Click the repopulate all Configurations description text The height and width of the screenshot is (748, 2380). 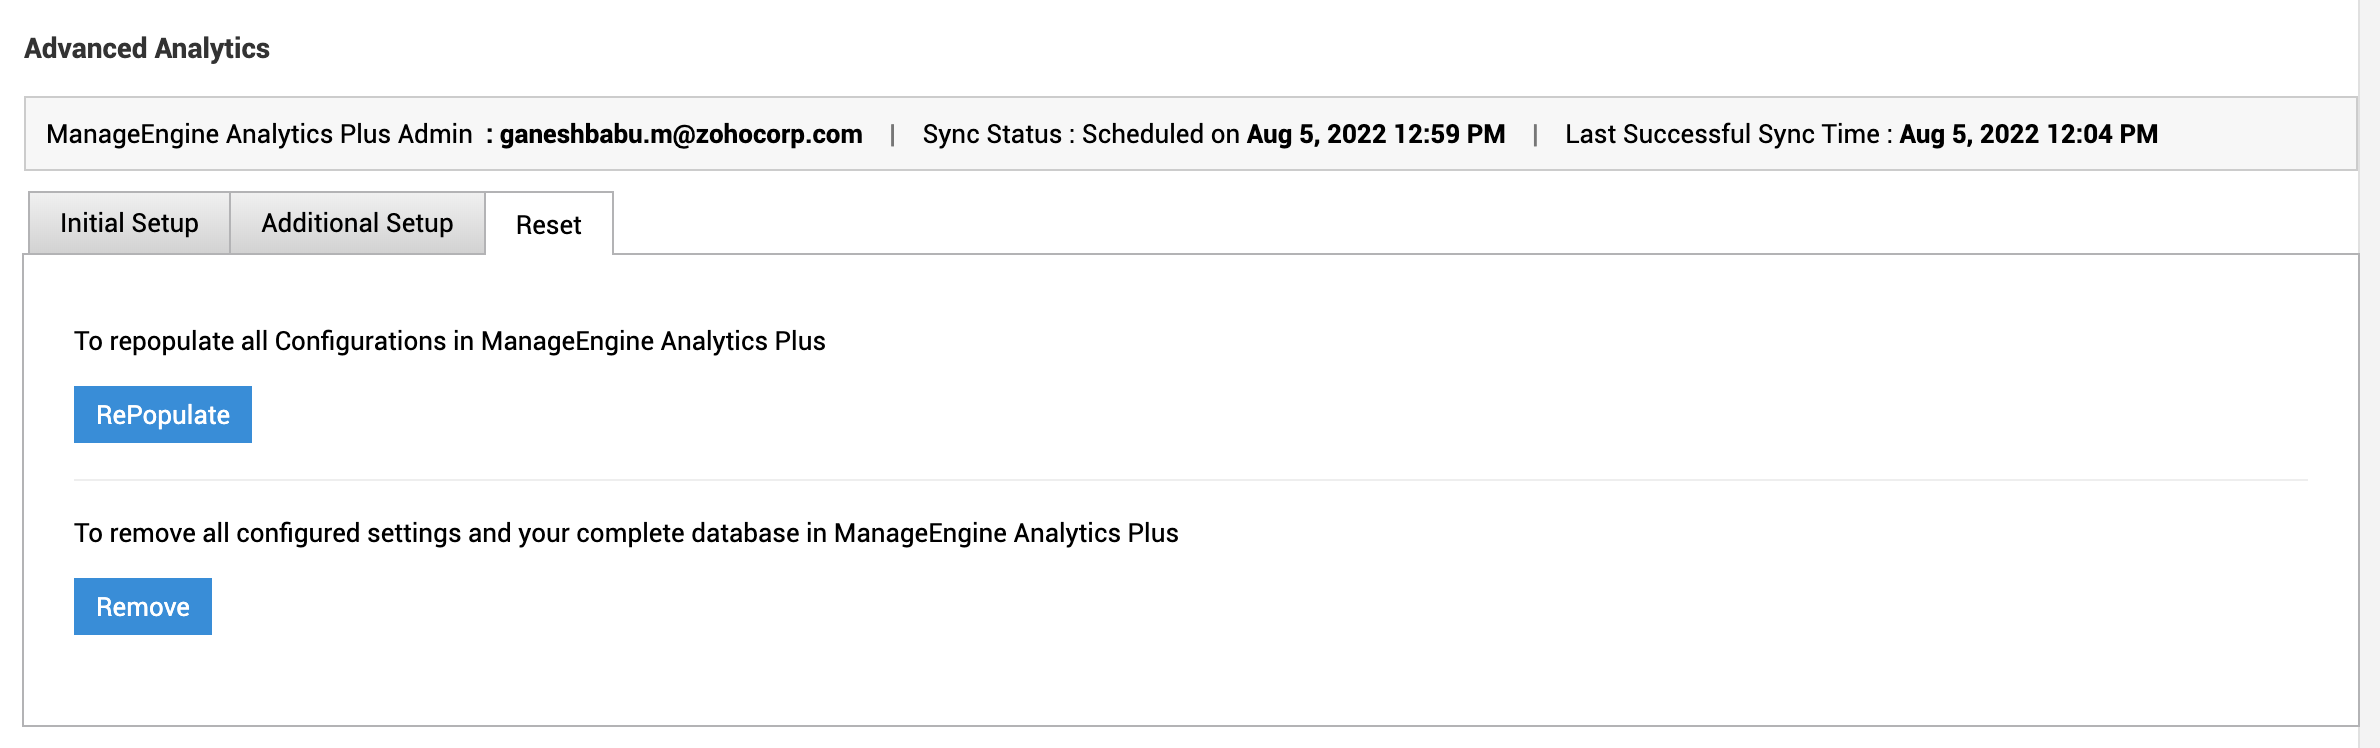(x=449, y=341)
